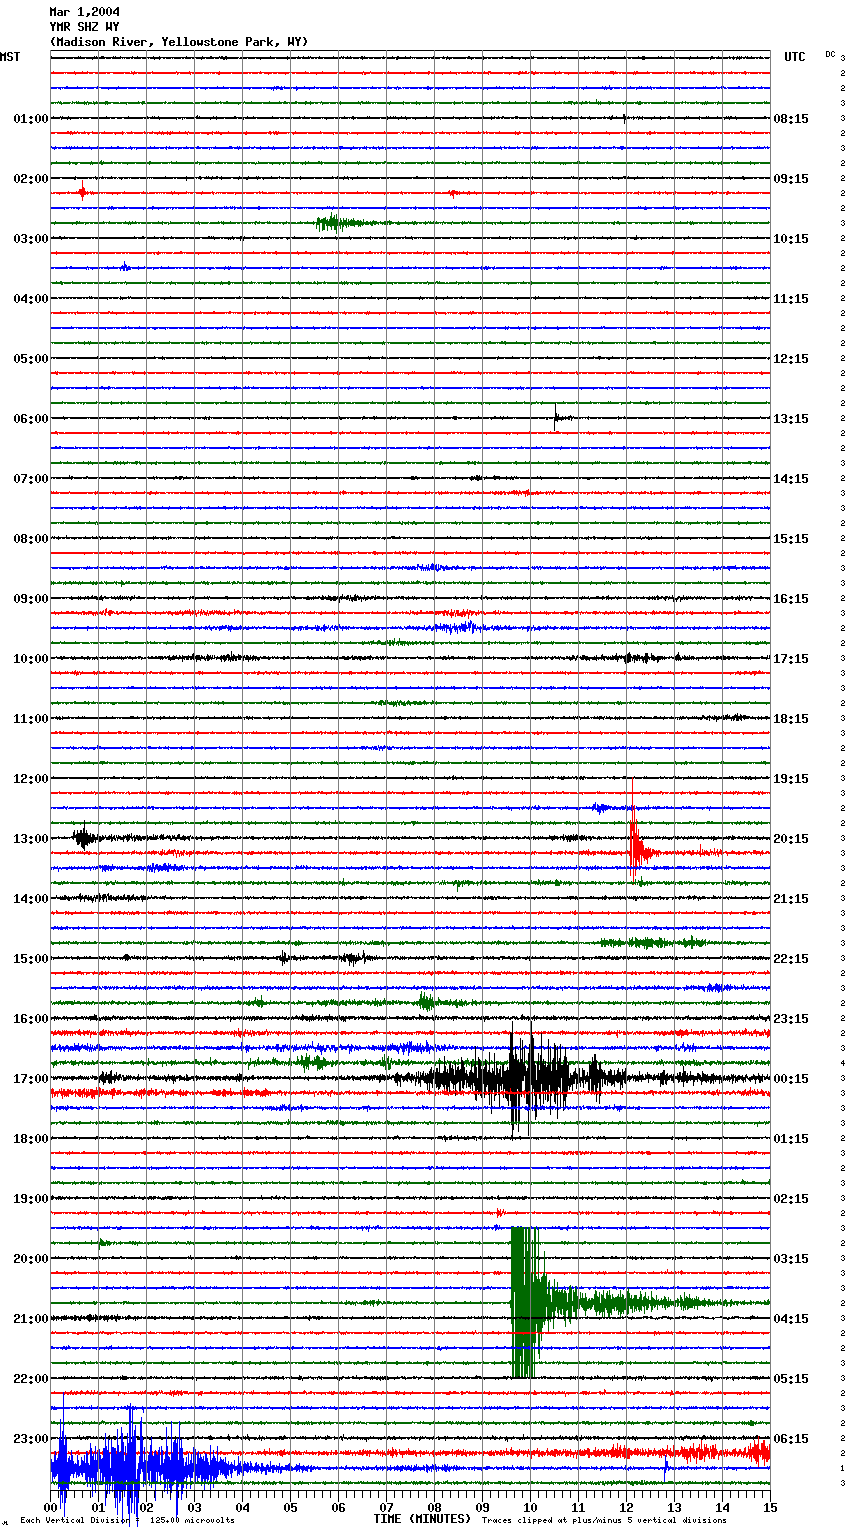Click the 09:15 UTC time label
Screen dimensions: 850x1534
point(791,179)
